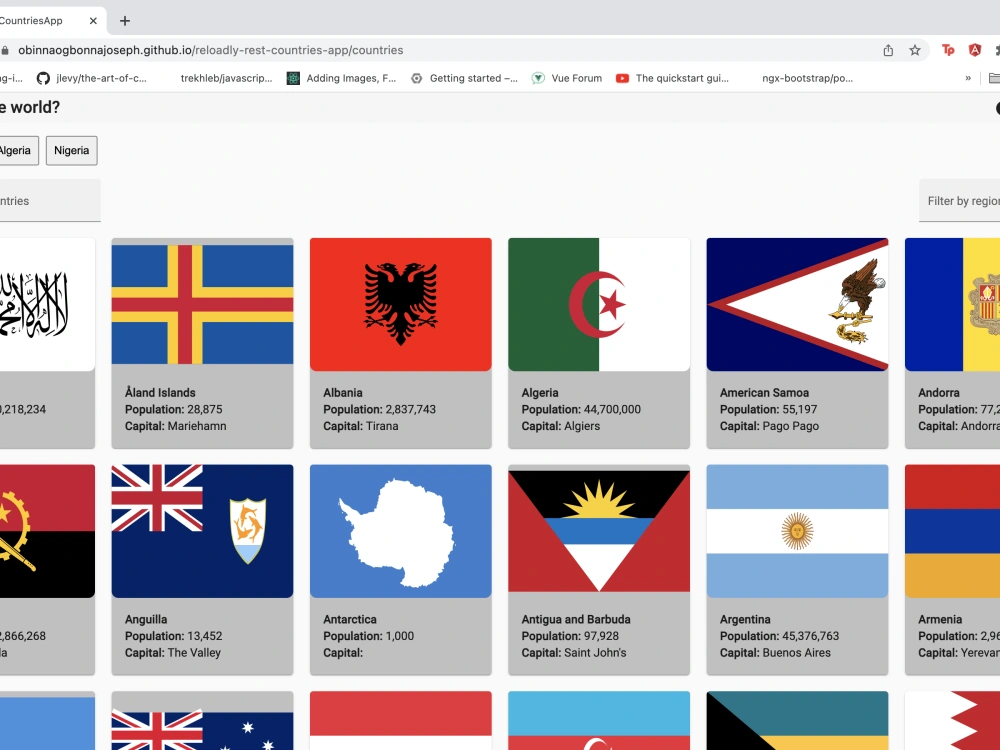
Task: Focus the search countries input field
Action: 50,201
